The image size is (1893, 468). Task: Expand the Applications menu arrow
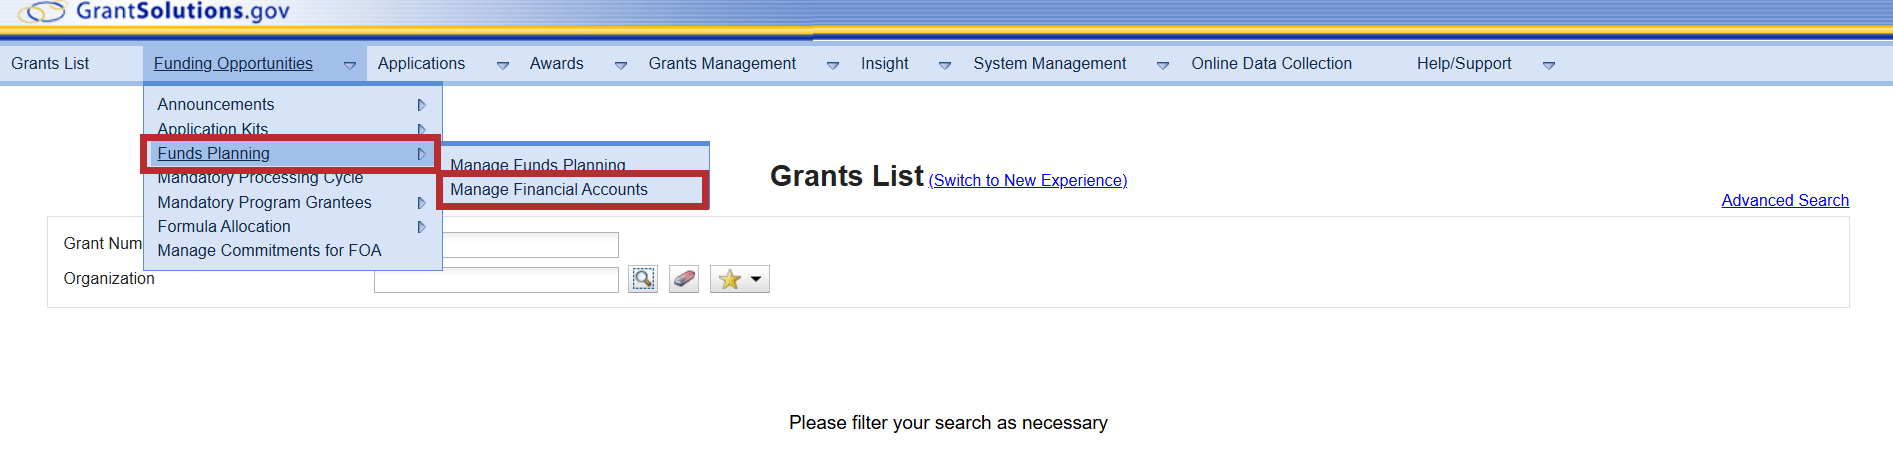503,65
